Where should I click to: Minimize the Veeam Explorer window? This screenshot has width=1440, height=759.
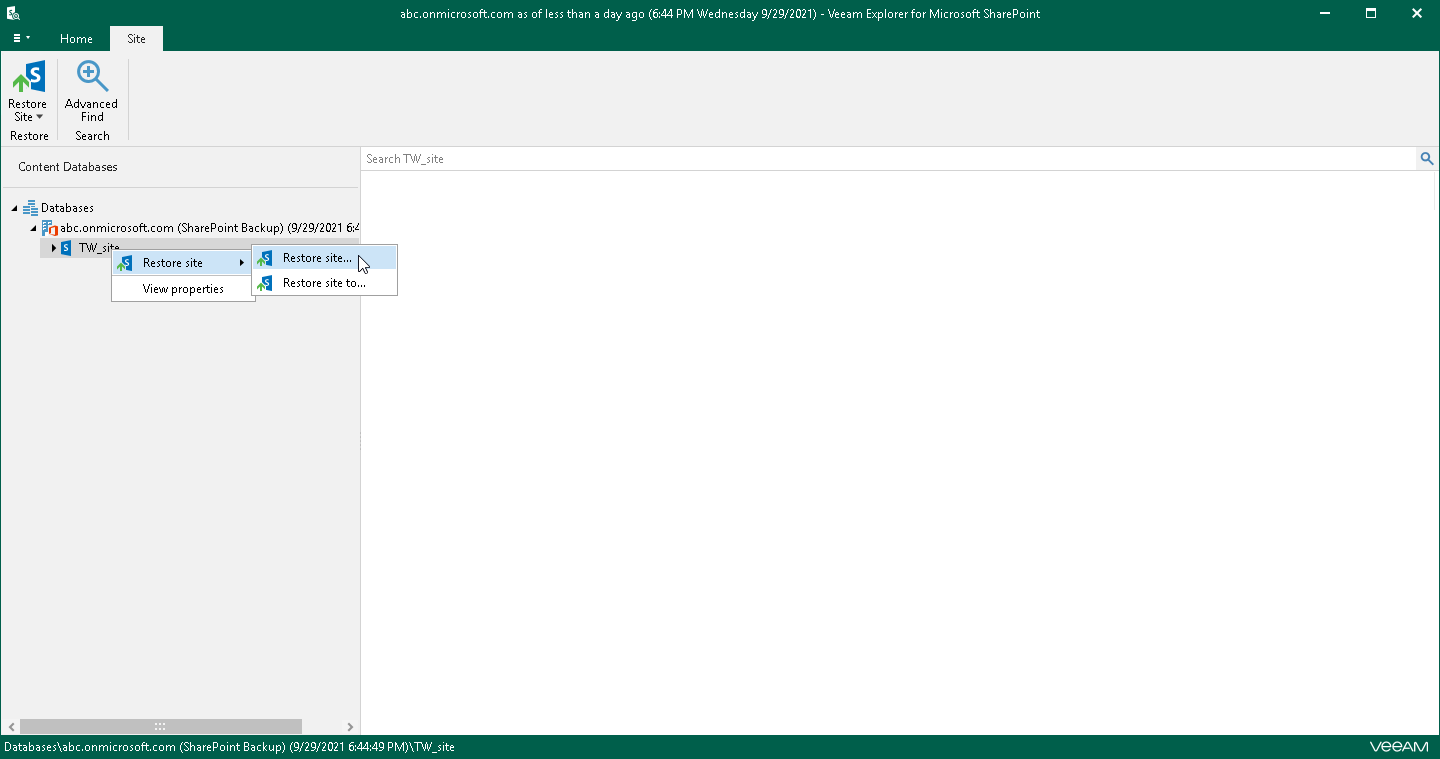point(1325,14)
